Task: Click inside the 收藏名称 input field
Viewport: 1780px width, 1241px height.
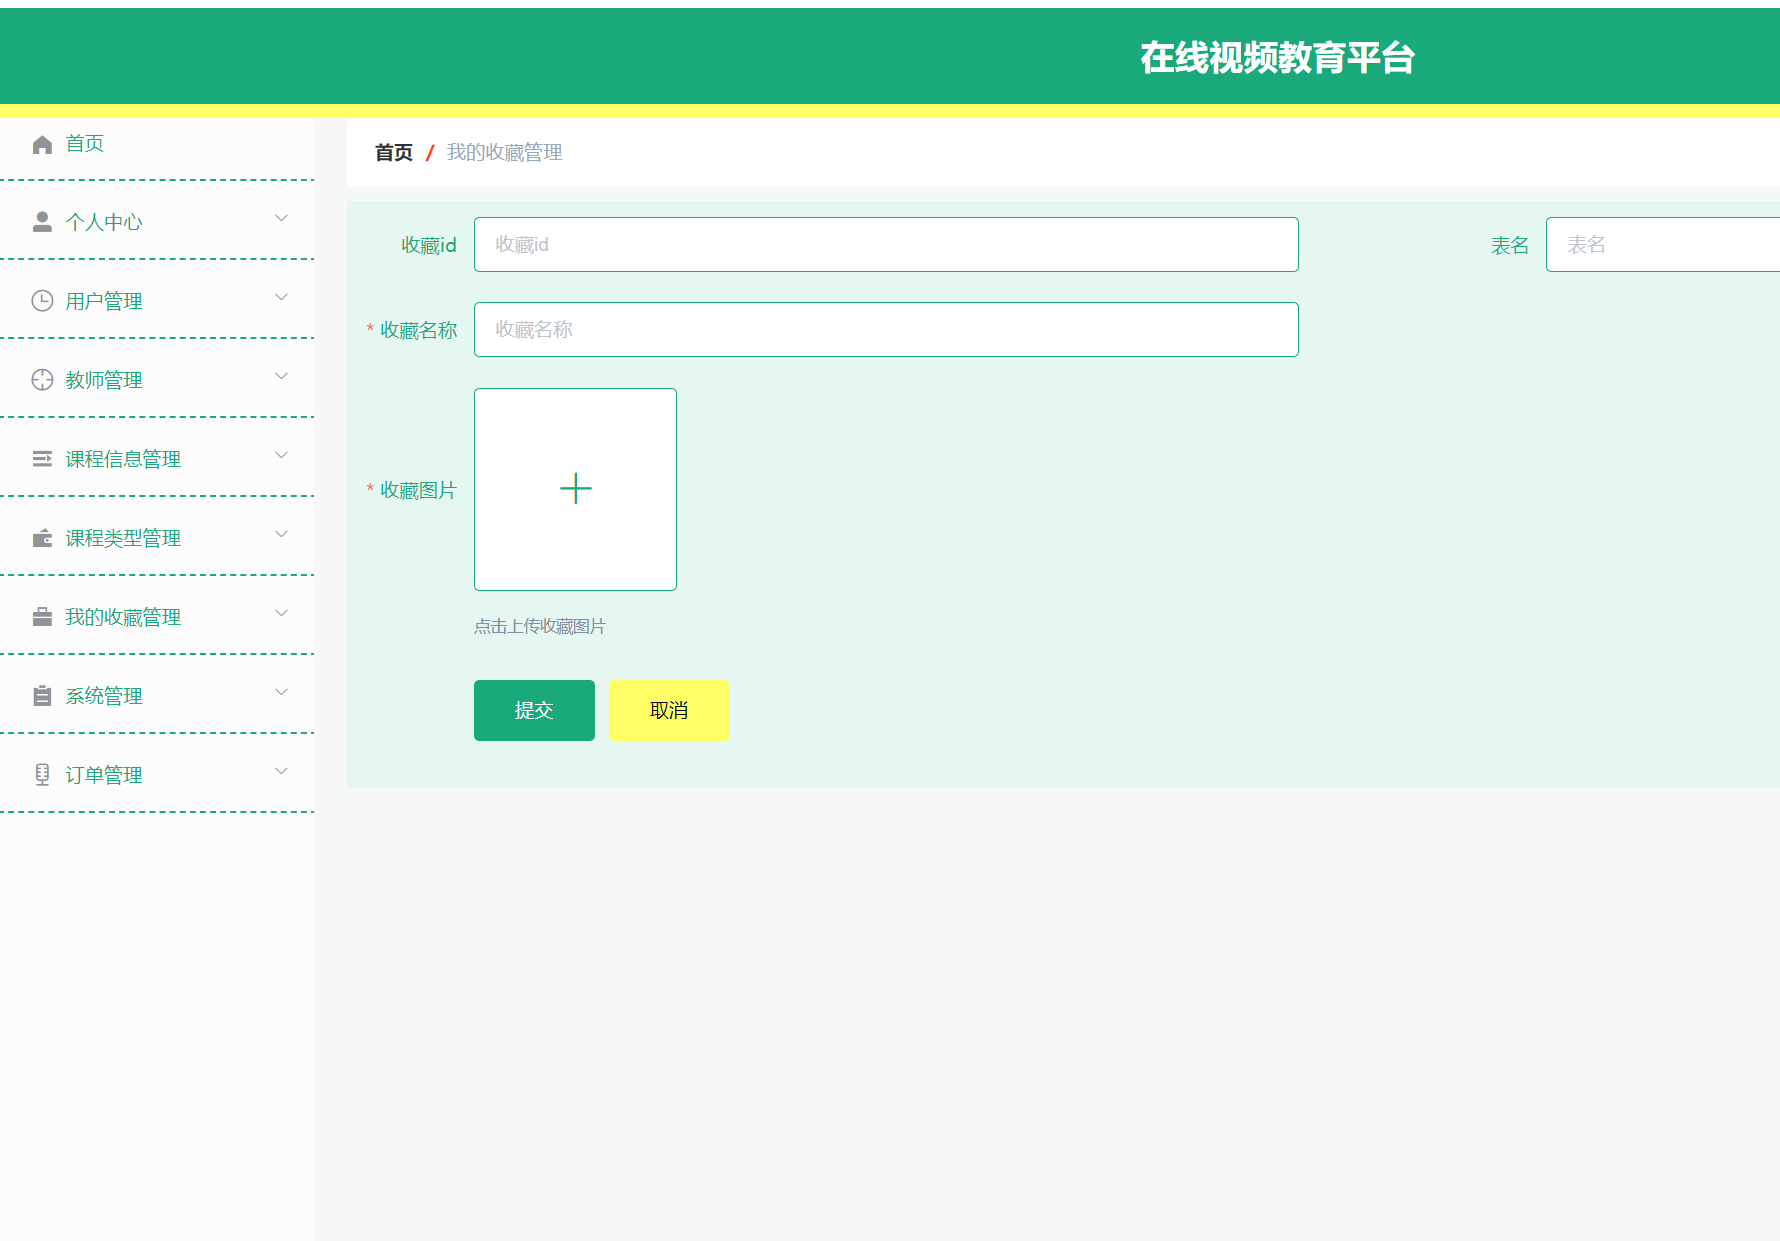Action: tap(886, 329)
